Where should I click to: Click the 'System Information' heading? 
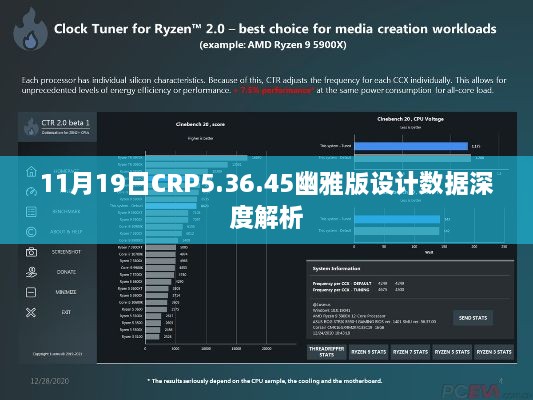coord(336,268)
